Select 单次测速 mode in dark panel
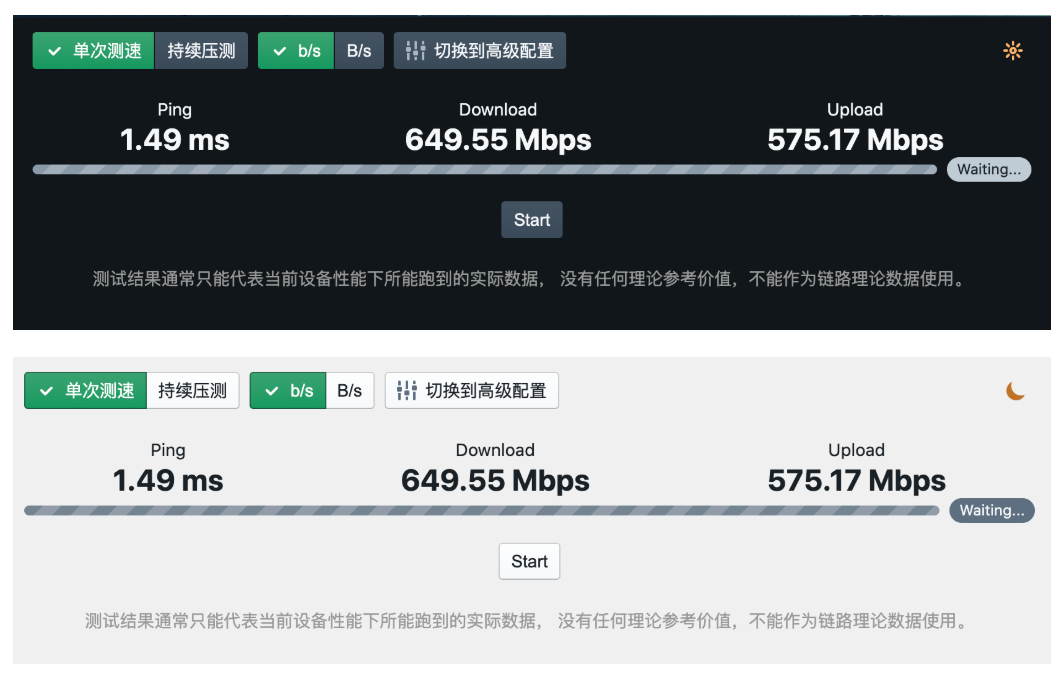This screenshot has width=1064, height=681. (x=94, y=51)
